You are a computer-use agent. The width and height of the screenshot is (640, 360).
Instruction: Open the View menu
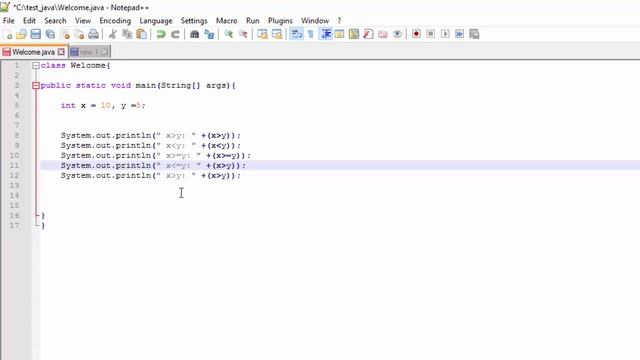(x=82, y=20)
